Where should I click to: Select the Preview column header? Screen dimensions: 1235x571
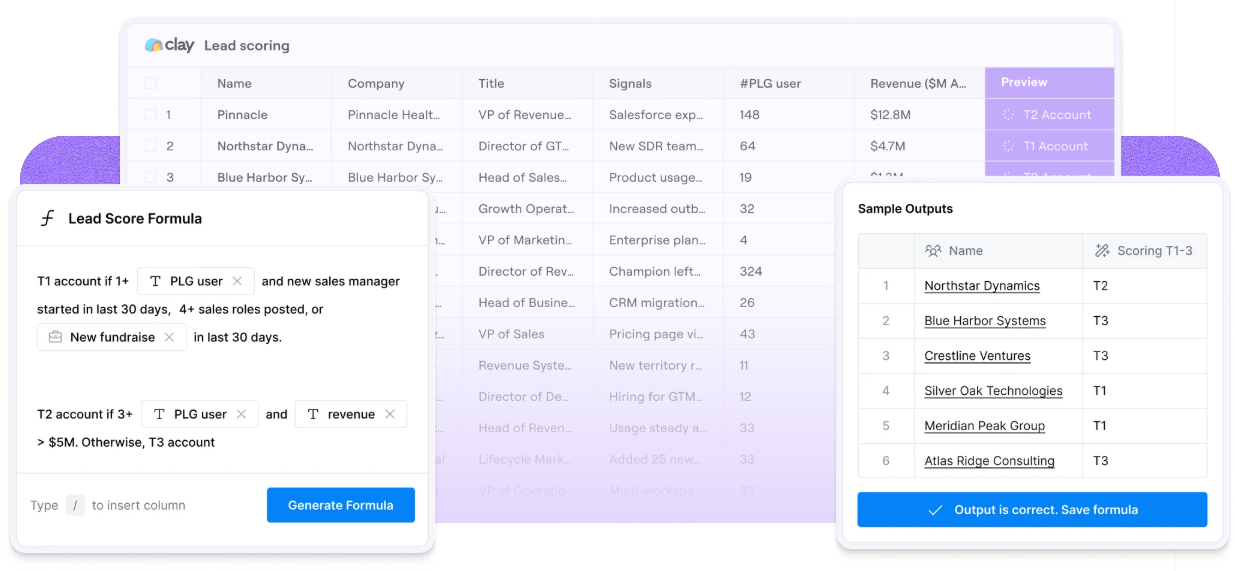point(1050,83)
